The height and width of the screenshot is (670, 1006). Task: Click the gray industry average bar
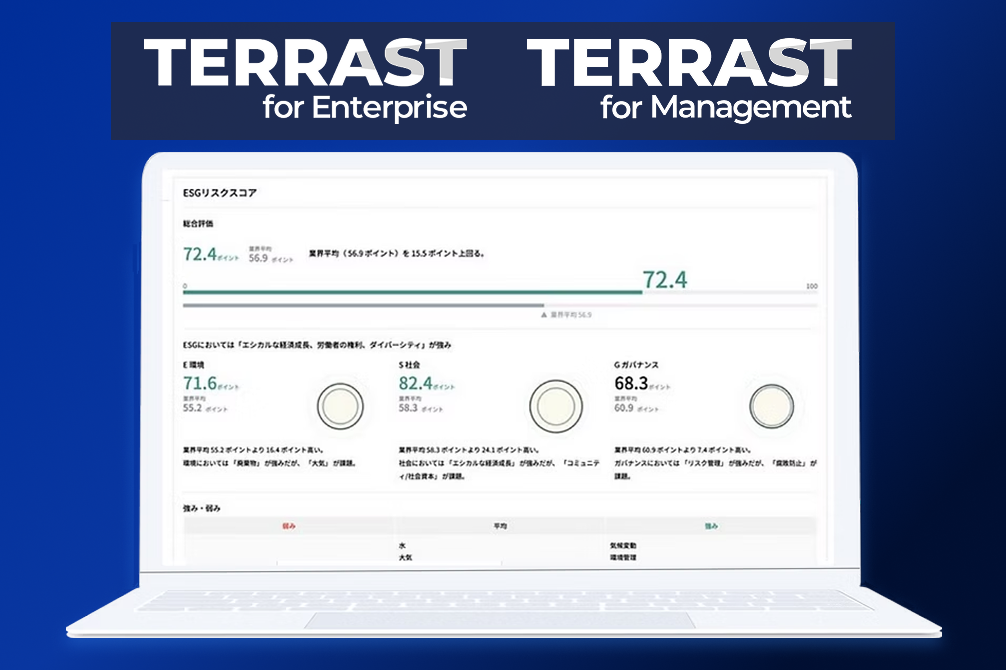[363, 305]
